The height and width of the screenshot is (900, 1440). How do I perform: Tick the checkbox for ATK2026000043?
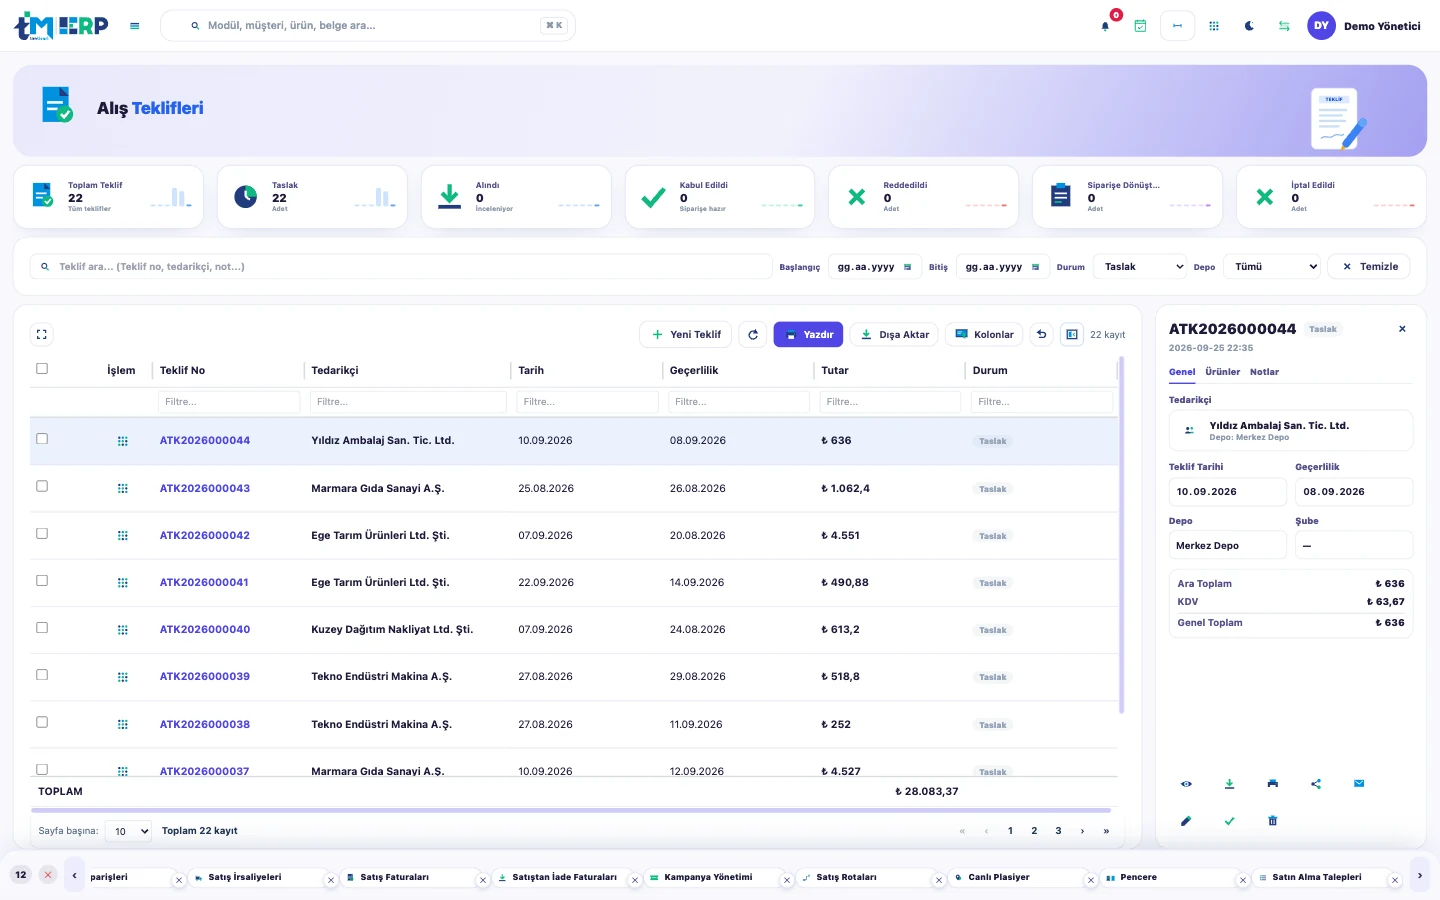[x=42, y=486]
